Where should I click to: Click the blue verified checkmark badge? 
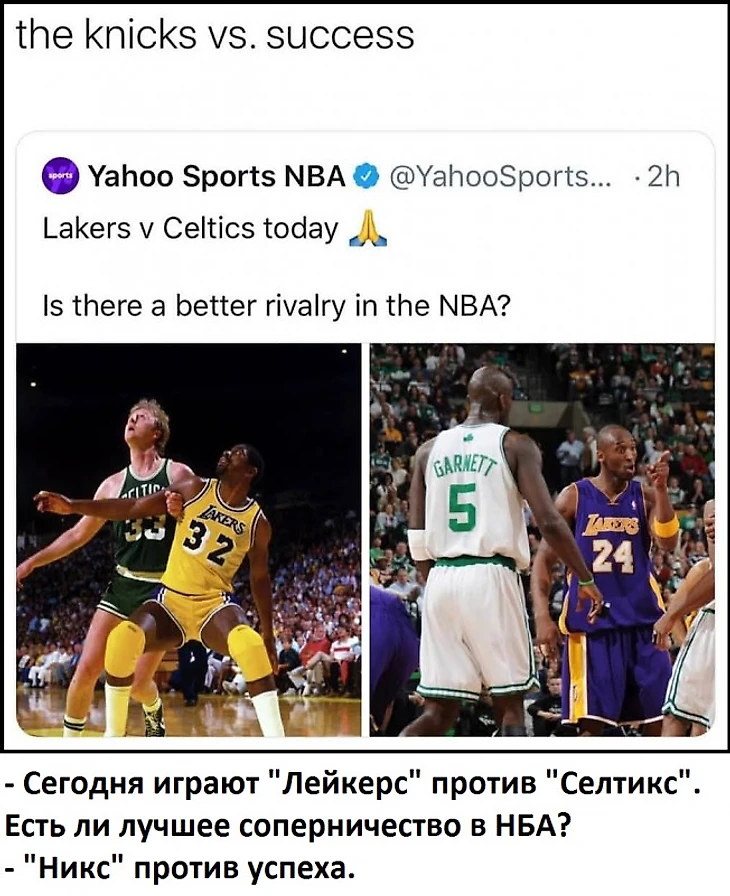[366, 177]
